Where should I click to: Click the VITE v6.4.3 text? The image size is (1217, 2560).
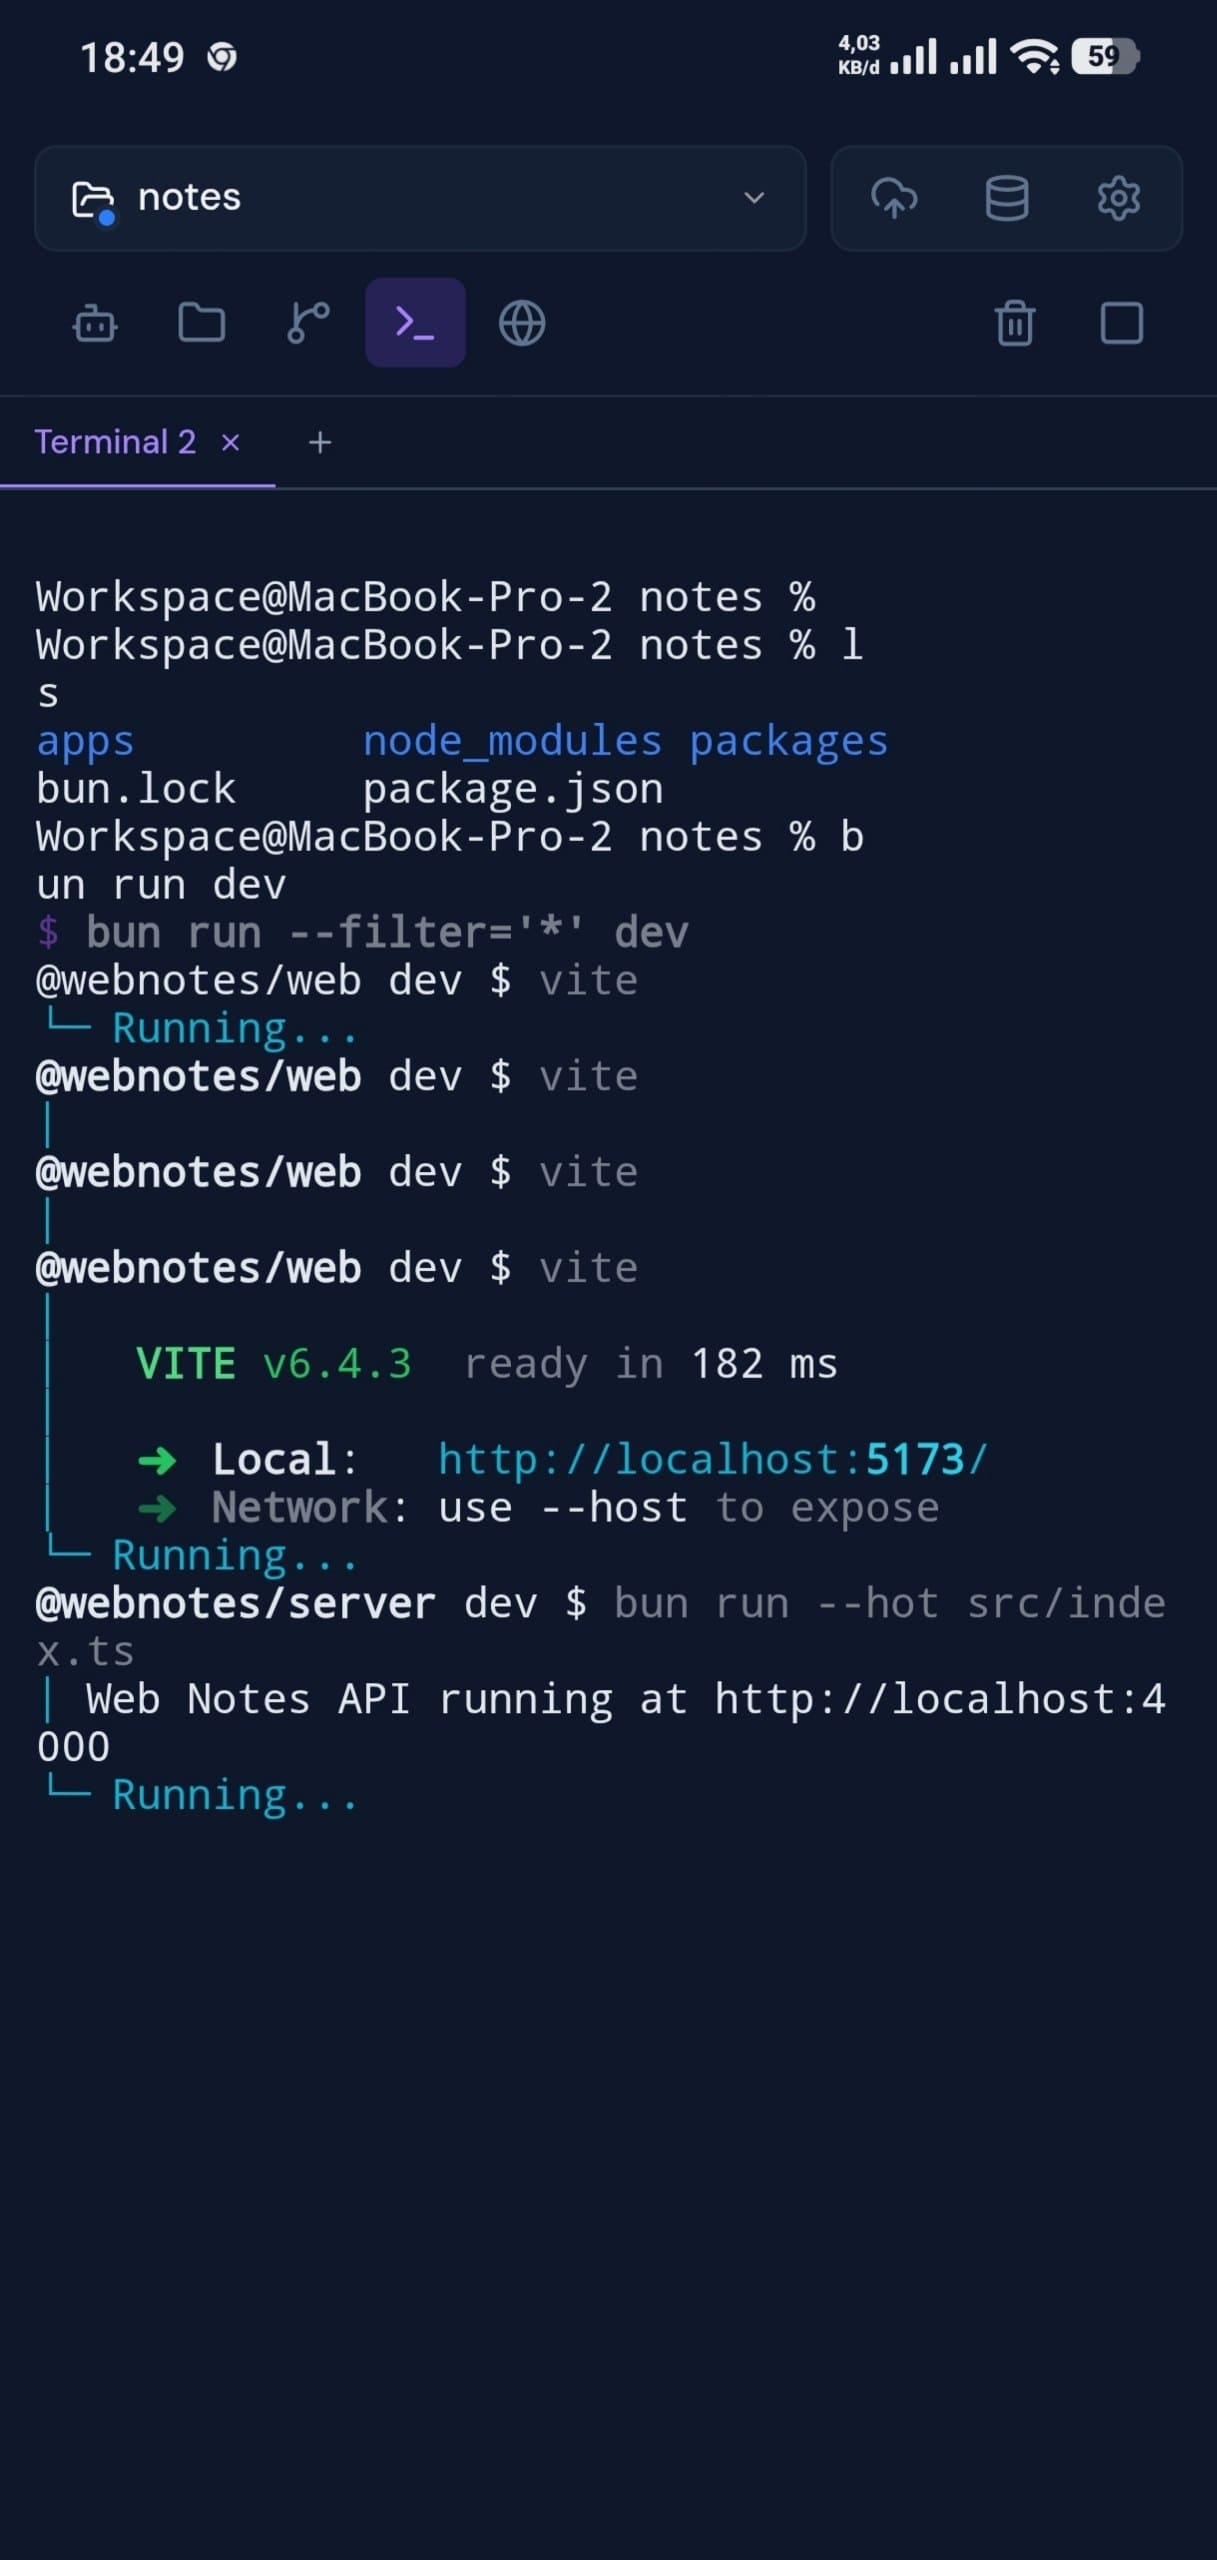[273, 1363]
